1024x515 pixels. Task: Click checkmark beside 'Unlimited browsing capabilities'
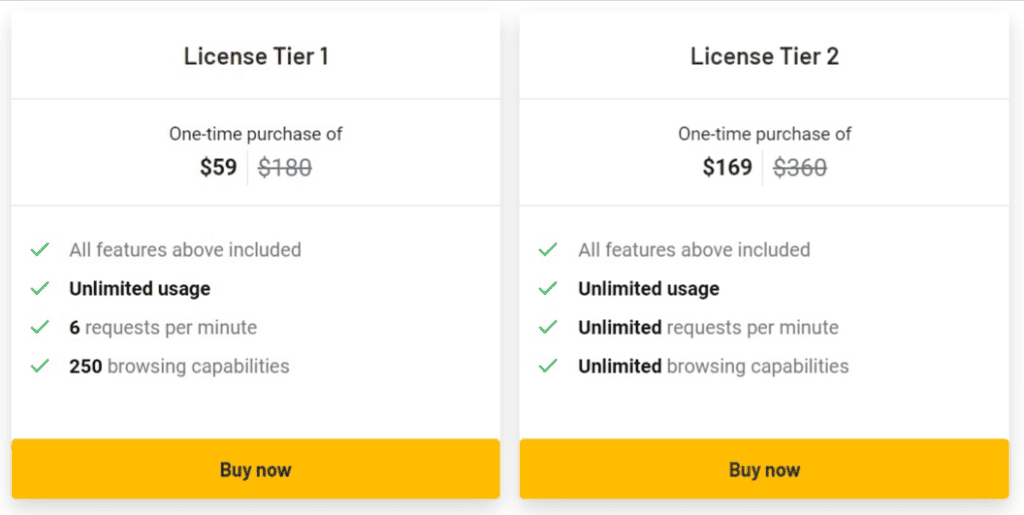click(x=548, y=366)
